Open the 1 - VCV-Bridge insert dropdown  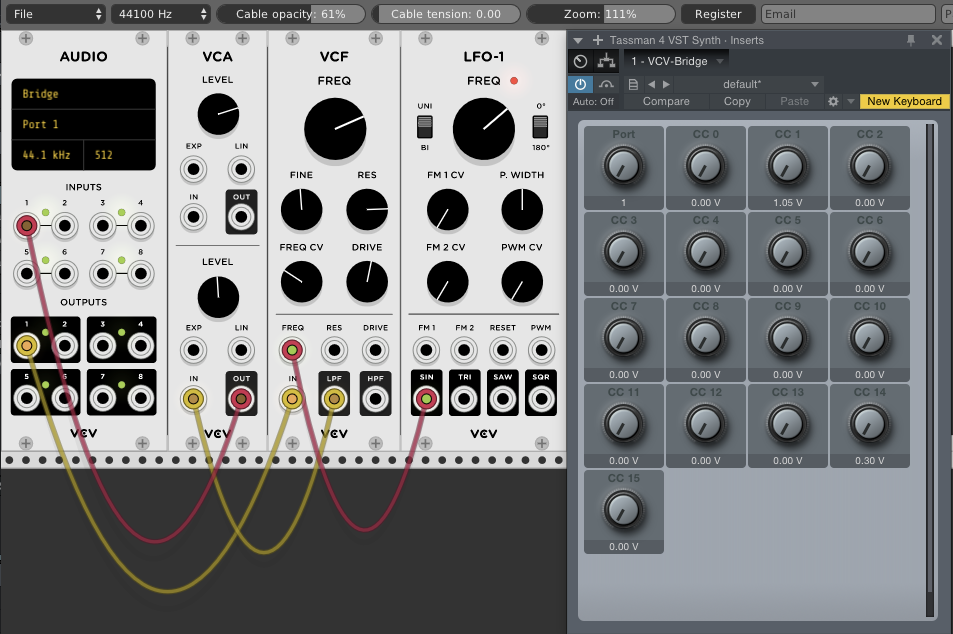tap(676, 61)
